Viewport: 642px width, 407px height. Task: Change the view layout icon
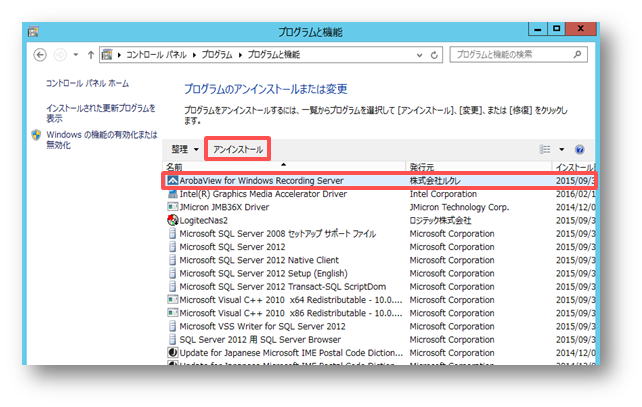pyautogui.click(x=545, y=149)
